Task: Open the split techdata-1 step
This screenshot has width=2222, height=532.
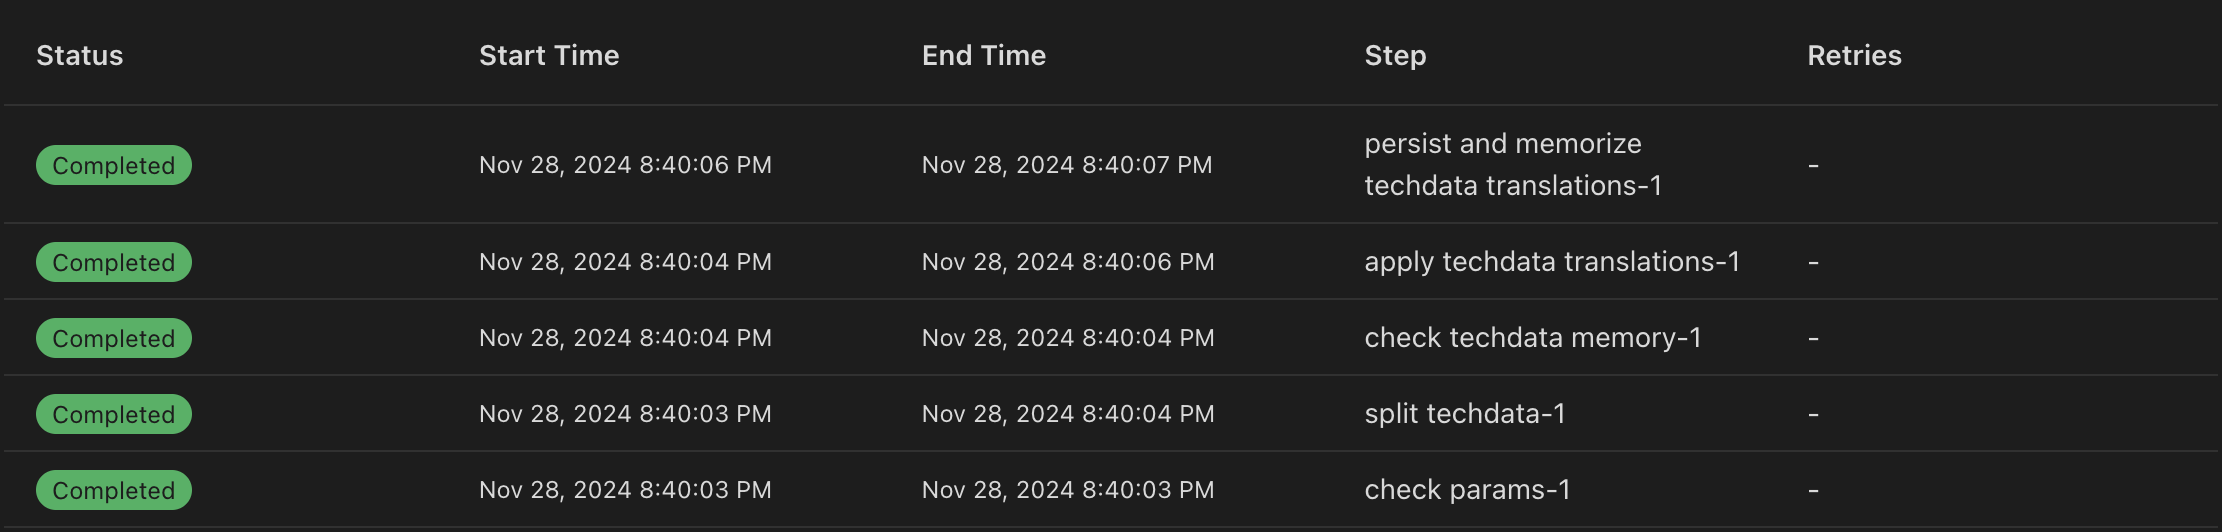Action: click(1465, 414)
